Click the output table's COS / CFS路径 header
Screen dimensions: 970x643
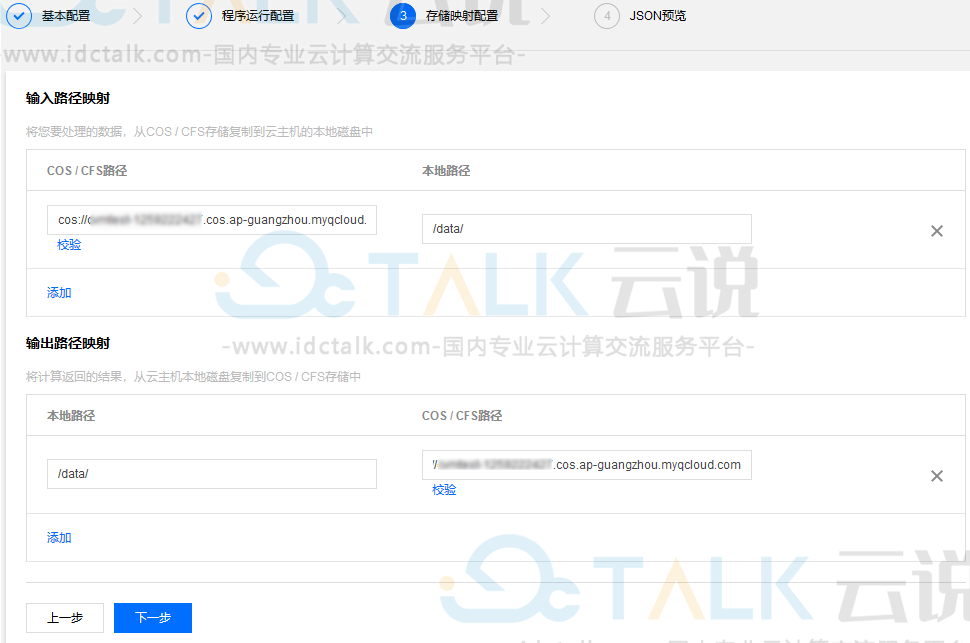point(462,416)
